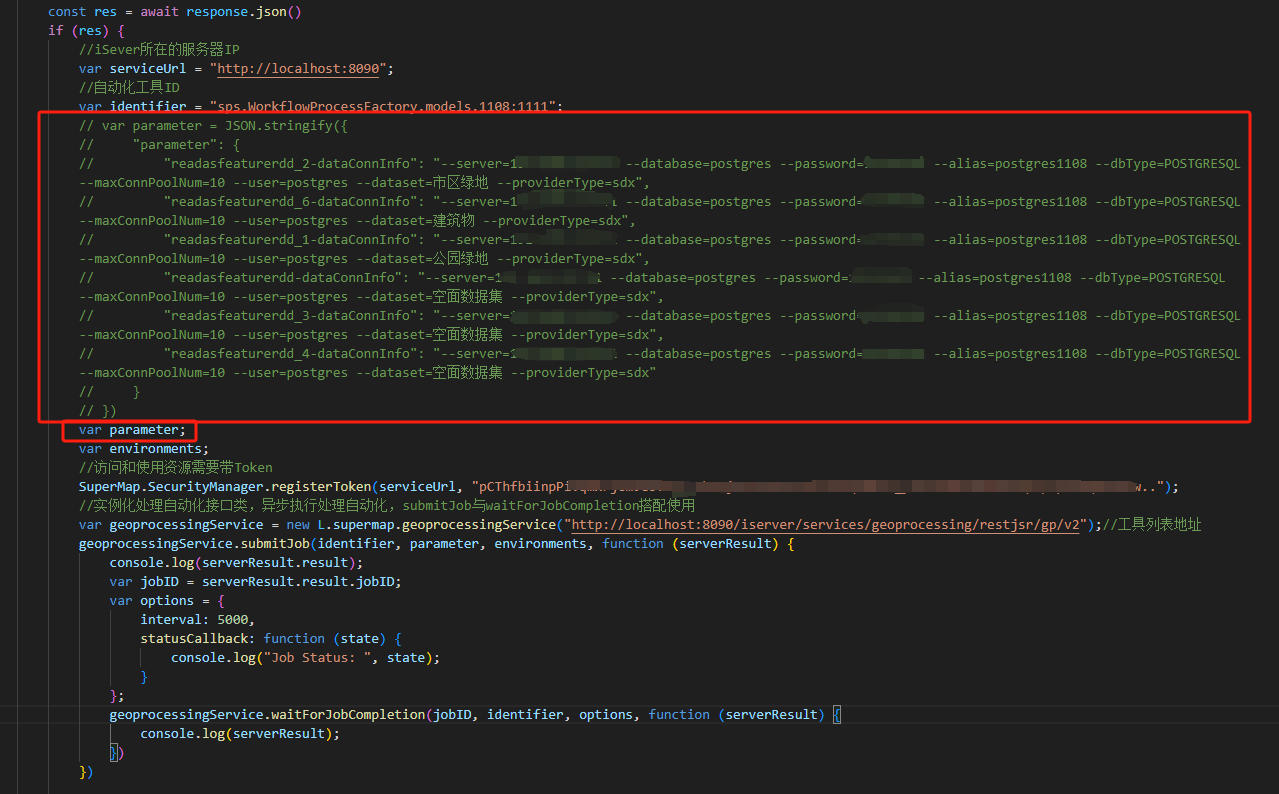Click the final 'console.log(serverResult);' line

click(240, 734)
